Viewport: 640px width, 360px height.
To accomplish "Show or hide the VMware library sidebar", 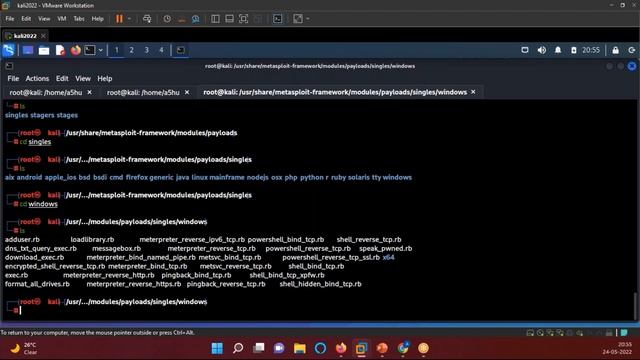I will (x=216, y=19).
